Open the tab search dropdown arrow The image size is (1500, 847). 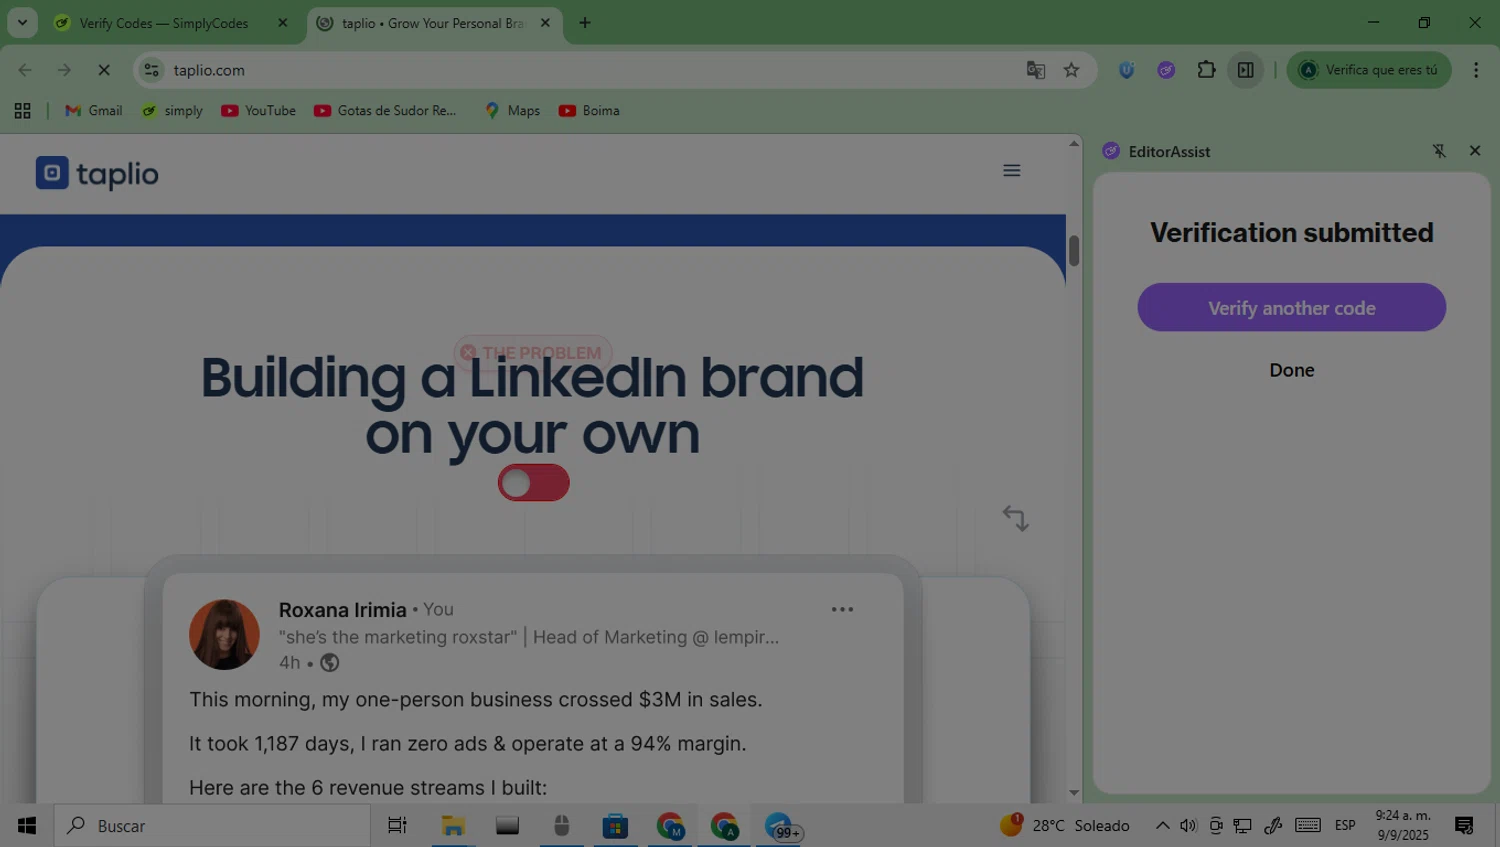point(22,22)
